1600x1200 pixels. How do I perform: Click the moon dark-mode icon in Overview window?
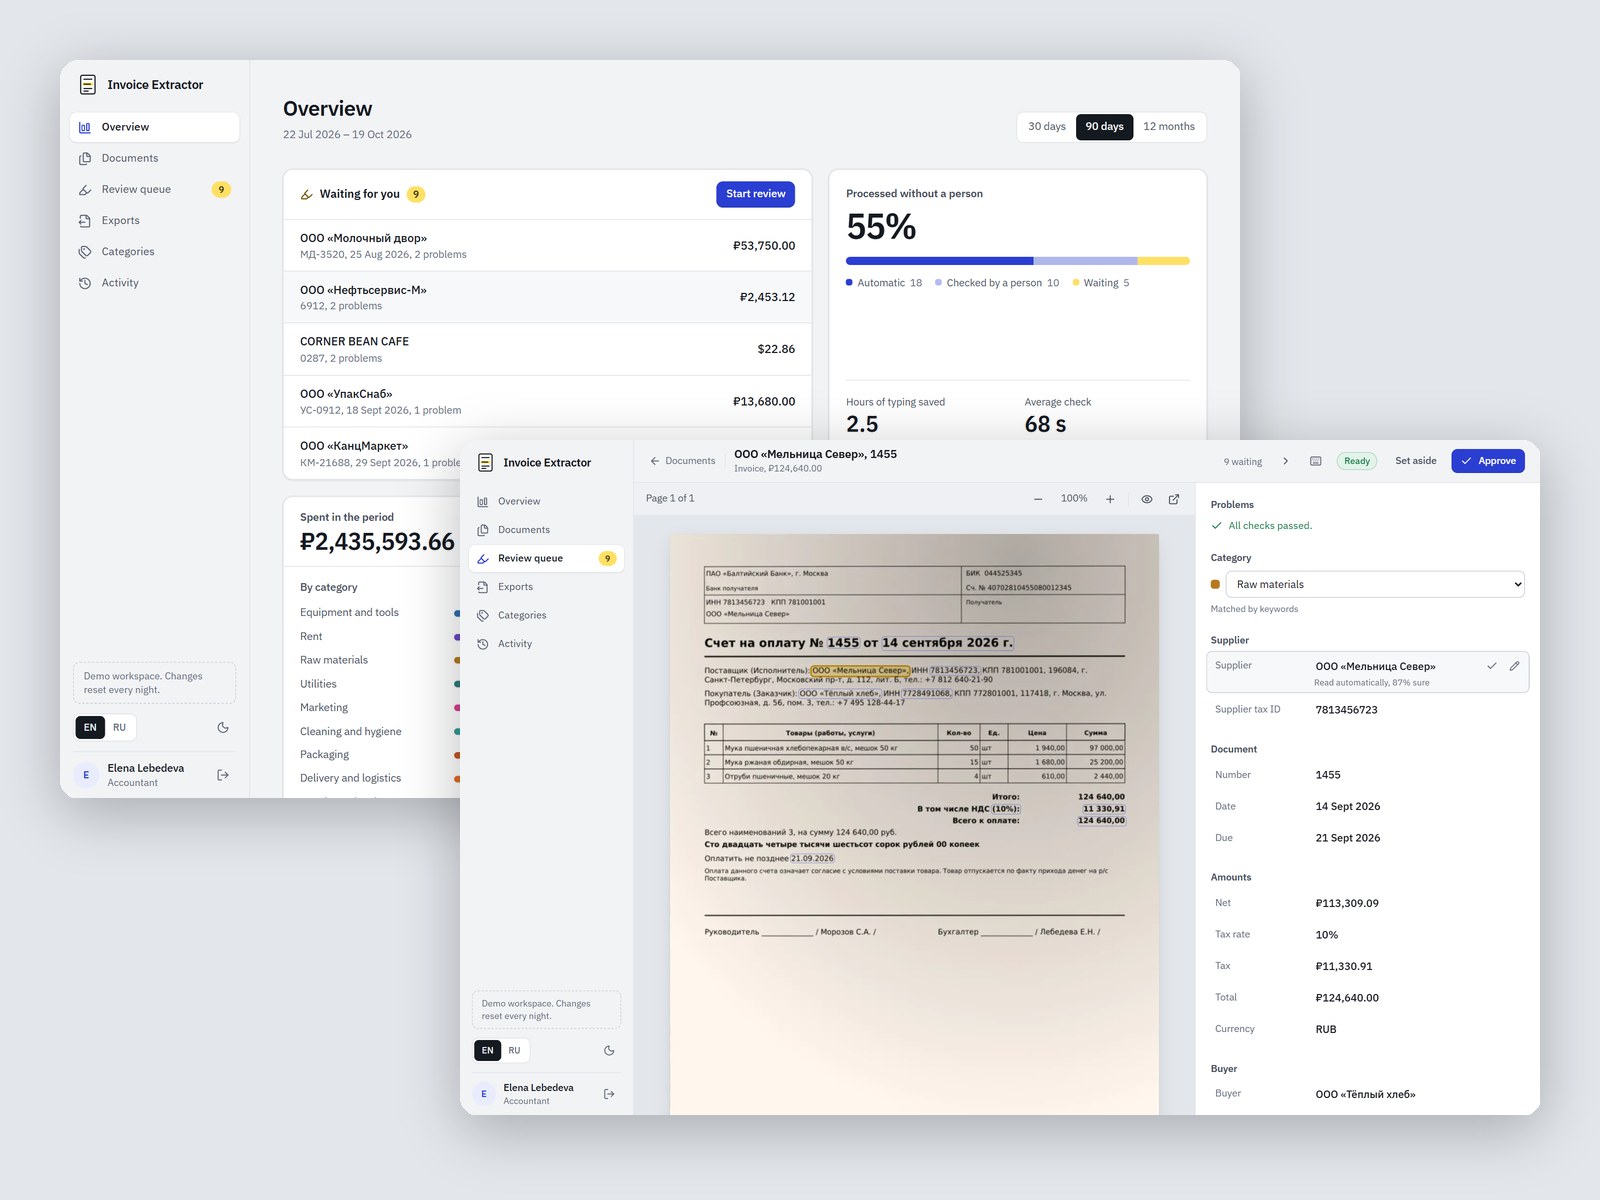click(223, 728)
